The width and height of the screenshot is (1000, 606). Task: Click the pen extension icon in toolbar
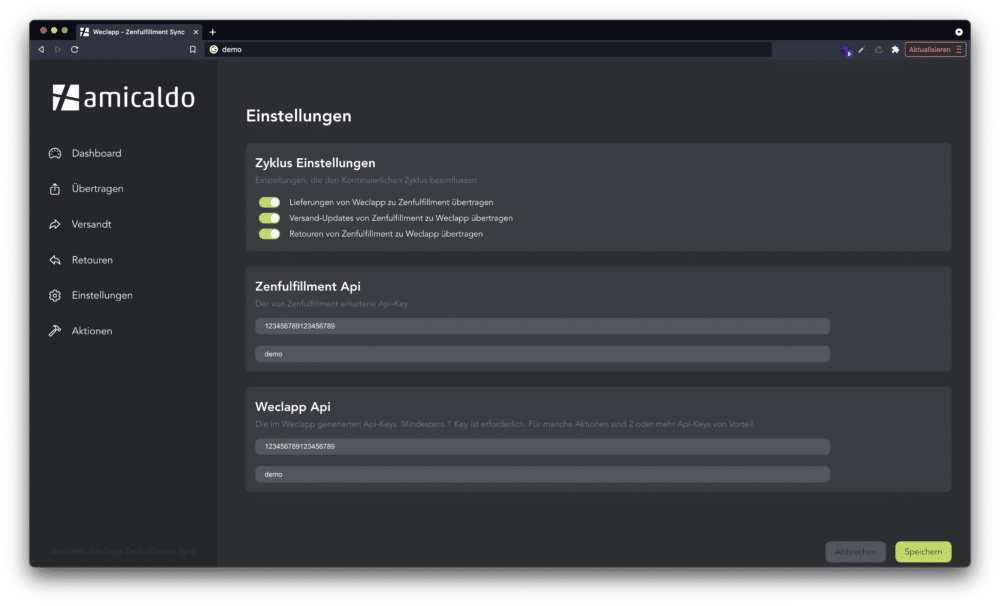(x=862, y=50)
